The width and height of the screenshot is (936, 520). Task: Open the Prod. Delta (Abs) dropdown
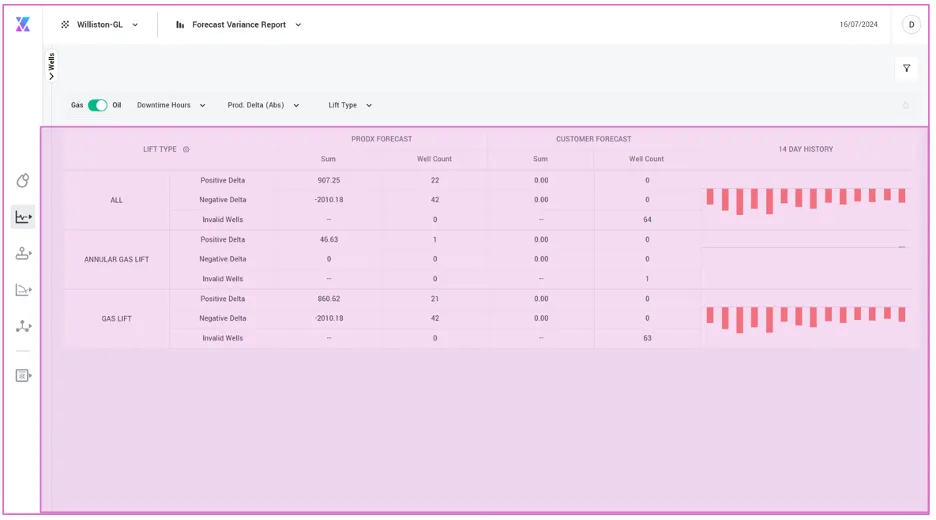click(263, 105)
